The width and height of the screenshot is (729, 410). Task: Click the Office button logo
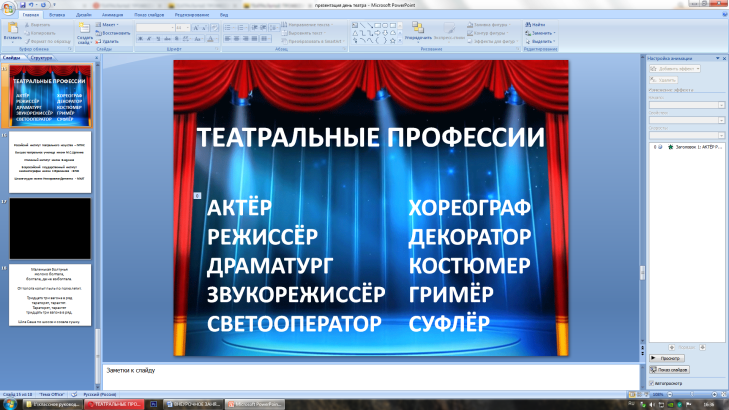coord(10,8)
